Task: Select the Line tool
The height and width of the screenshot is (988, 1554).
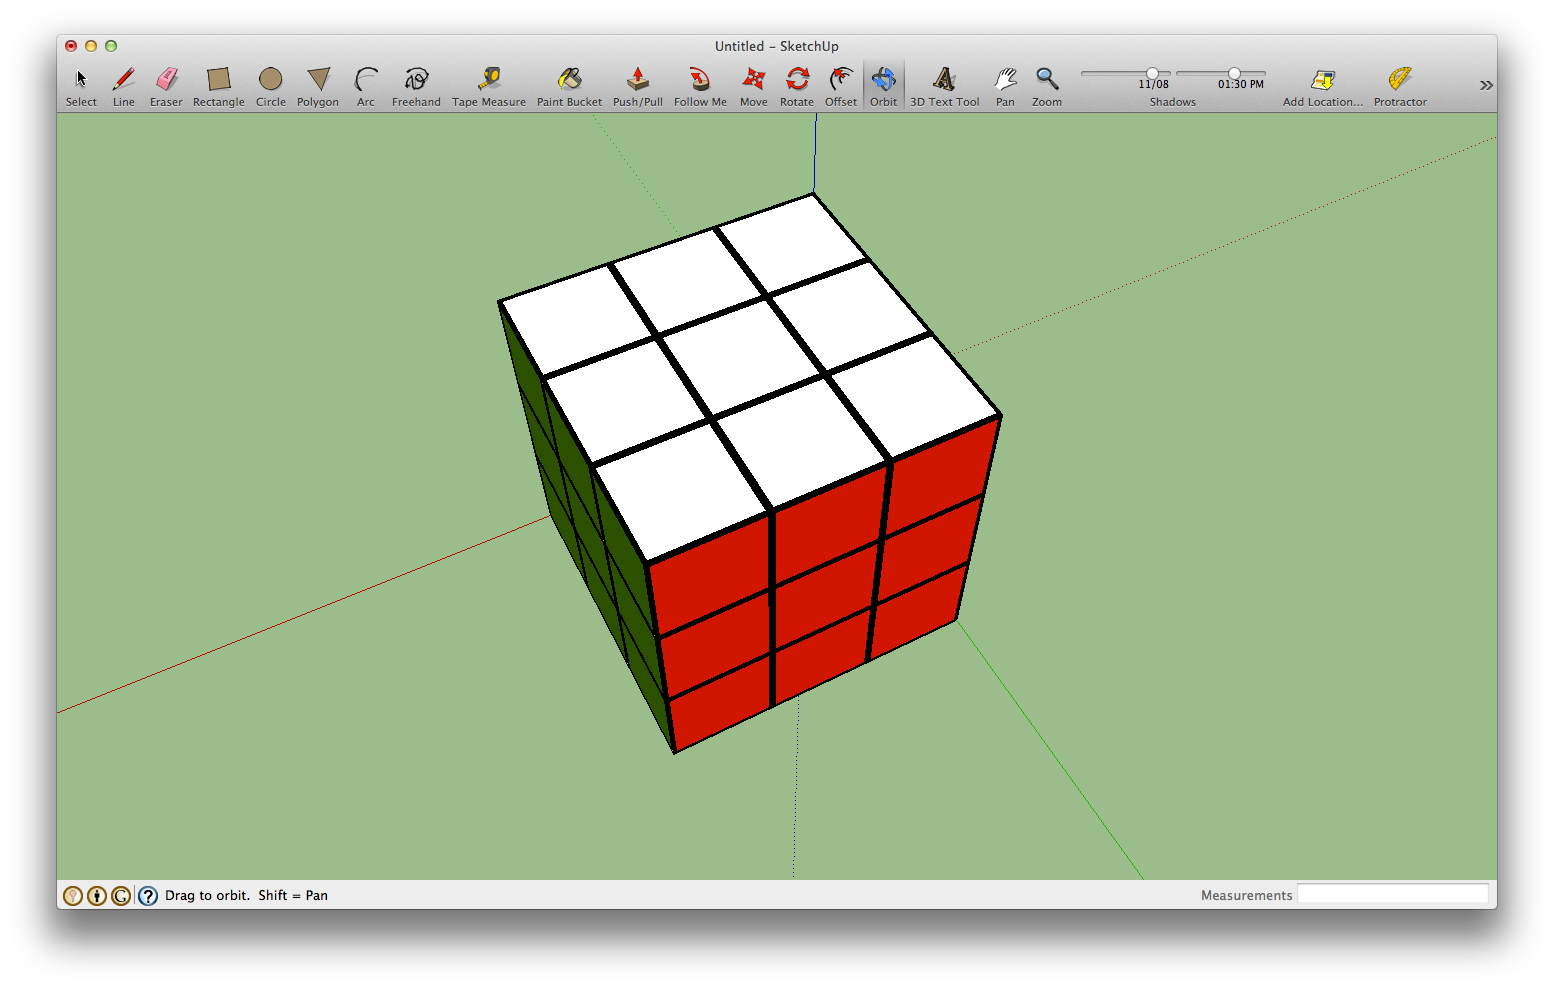Action: pos(123,80)
